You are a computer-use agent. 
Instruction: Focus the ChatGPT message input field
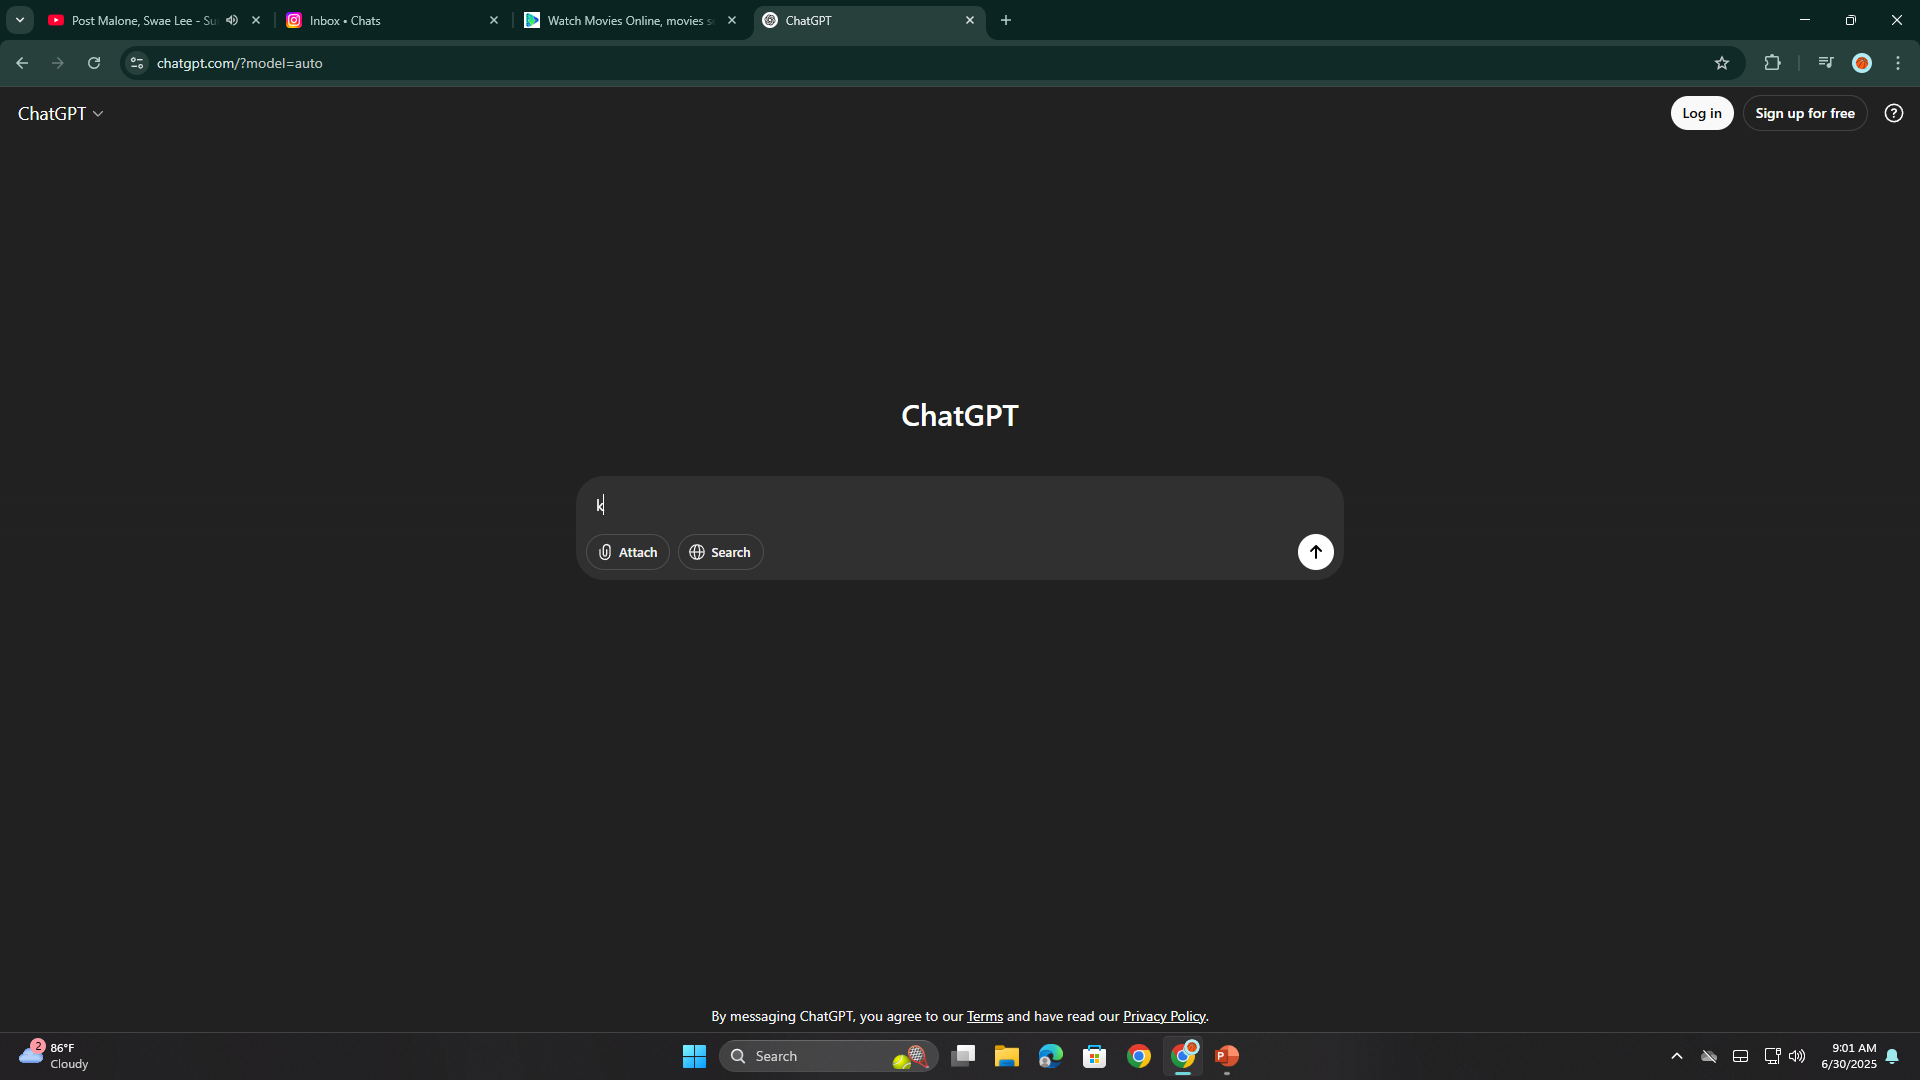tap(959, 505)
